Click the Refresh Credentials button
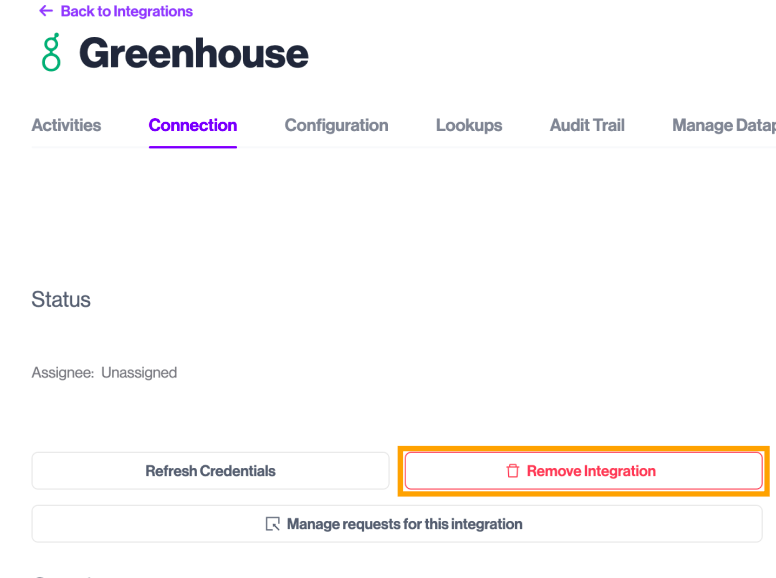 pos(210,471)
